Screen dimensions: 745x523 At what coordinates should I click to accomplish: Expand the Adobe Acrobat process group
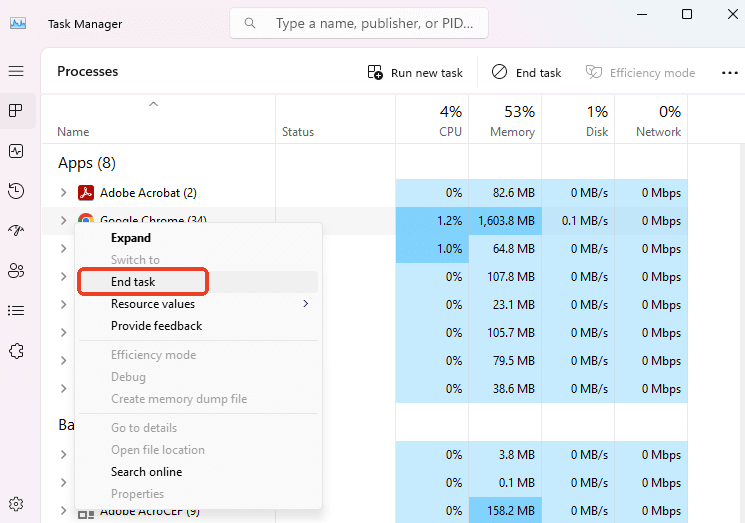pyautogui.click(x=63, y=193)
